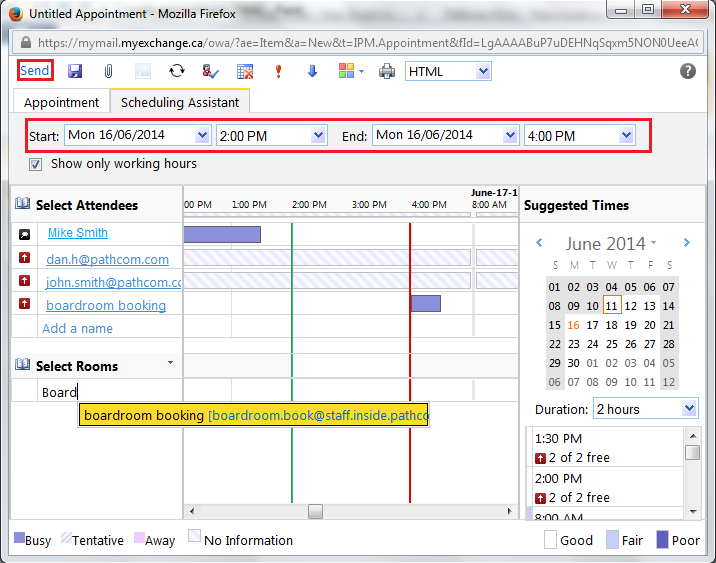Click Mike Smith's busy block in schedule

tap(222, 234)
